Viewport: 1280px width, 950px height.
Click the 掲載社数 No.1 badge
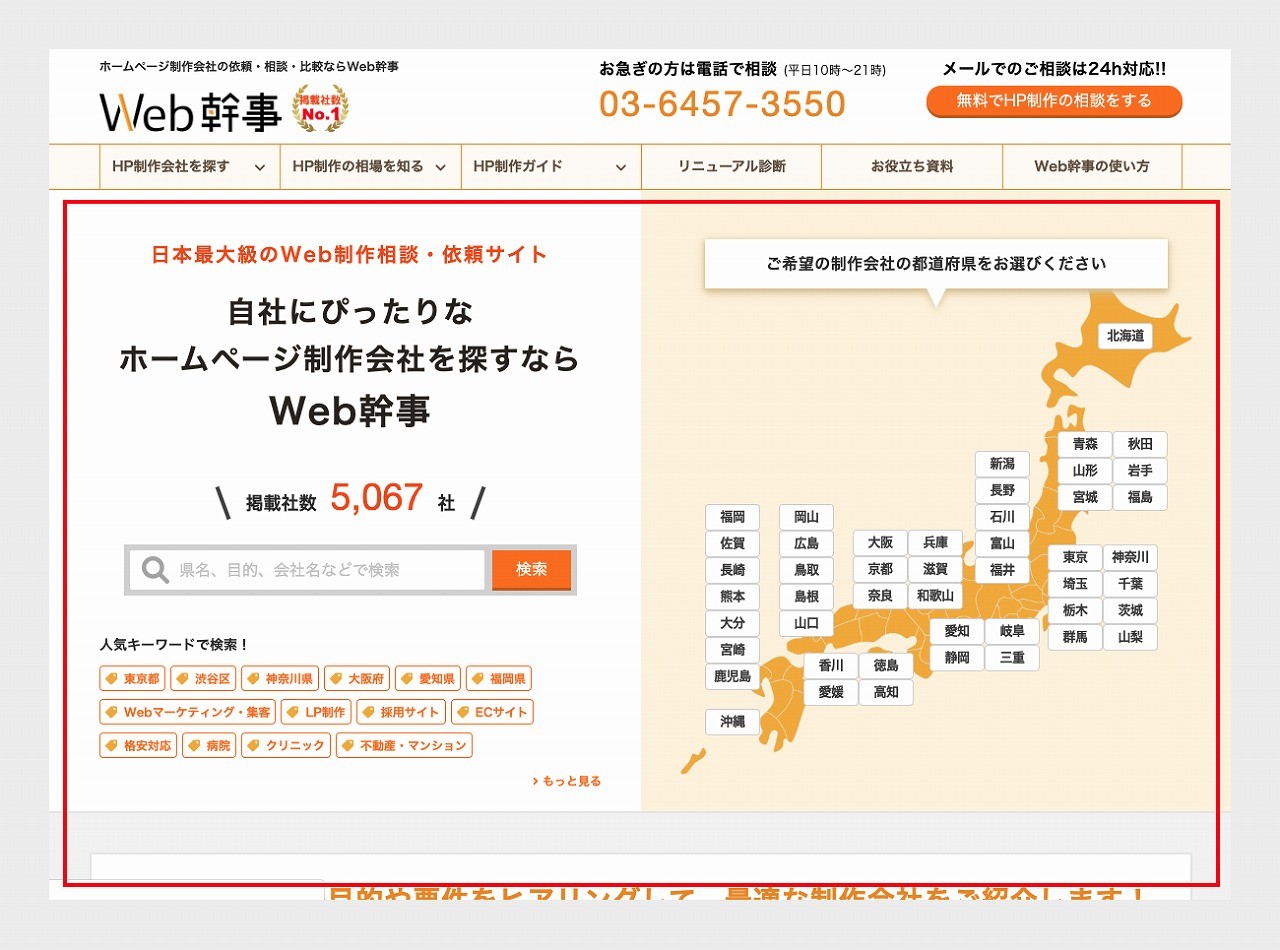point(320,109)
